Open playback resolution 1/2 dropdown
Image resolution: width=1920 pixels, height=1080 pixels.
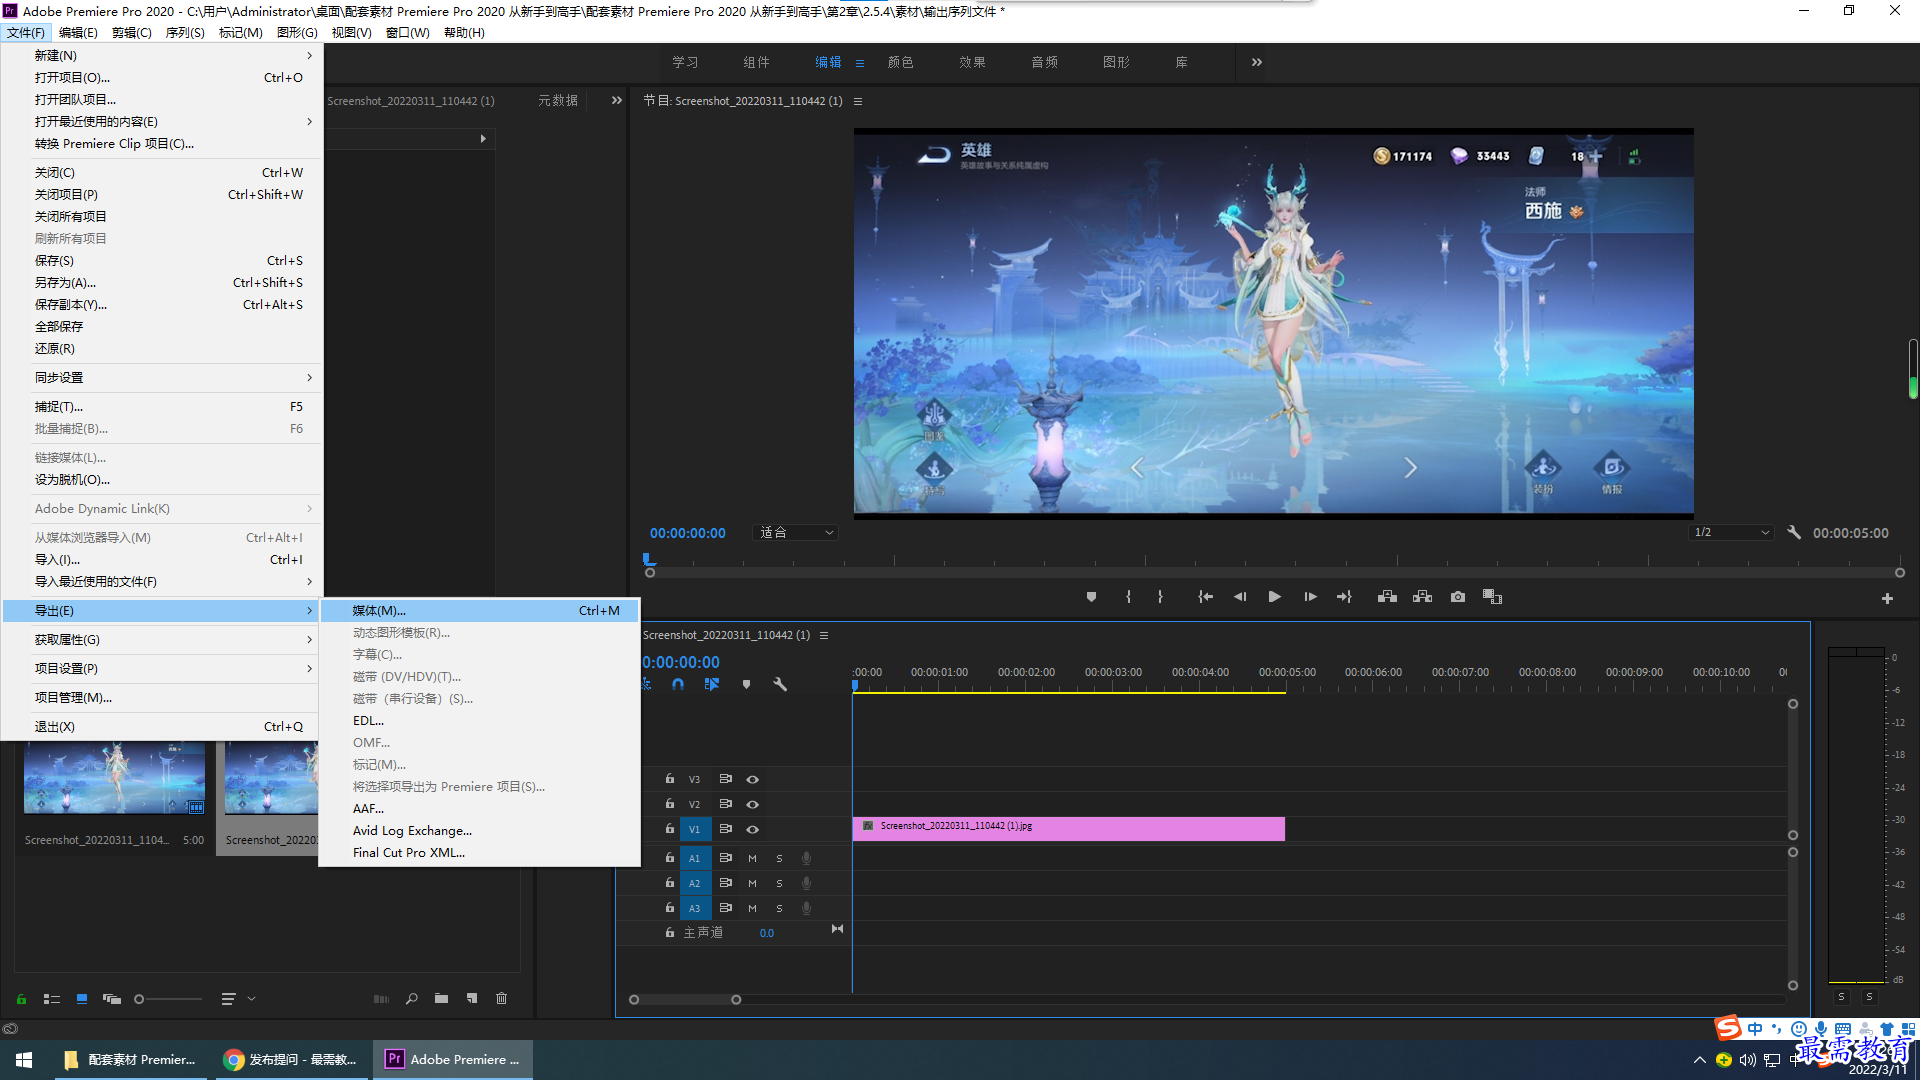pos(1731,533)
